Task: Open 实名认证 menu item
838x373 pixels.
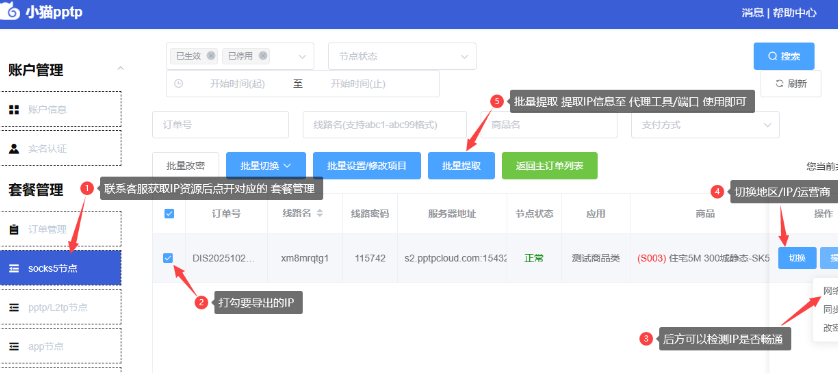Action: point(60,149)
